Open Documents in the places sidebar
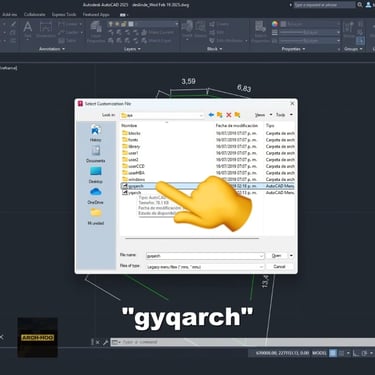 pos(96,154)
